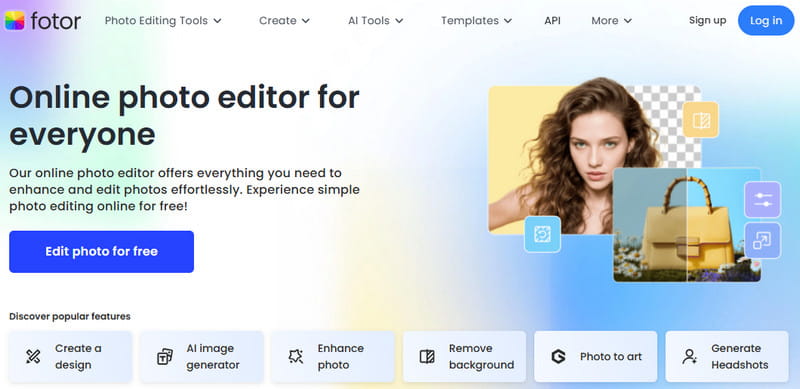Click the Edit photo for free button
This screenshot has width=800, height=389.
102,252
